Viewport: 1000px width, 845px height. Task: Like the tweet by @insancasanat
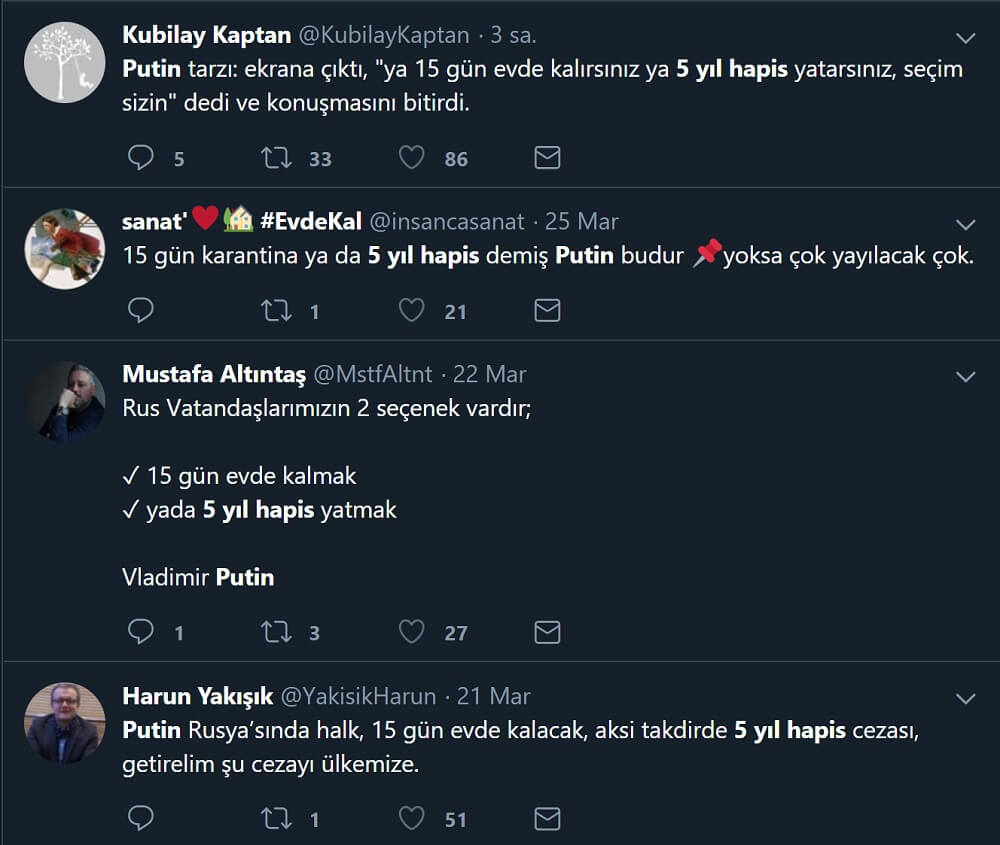coord(412,311)
